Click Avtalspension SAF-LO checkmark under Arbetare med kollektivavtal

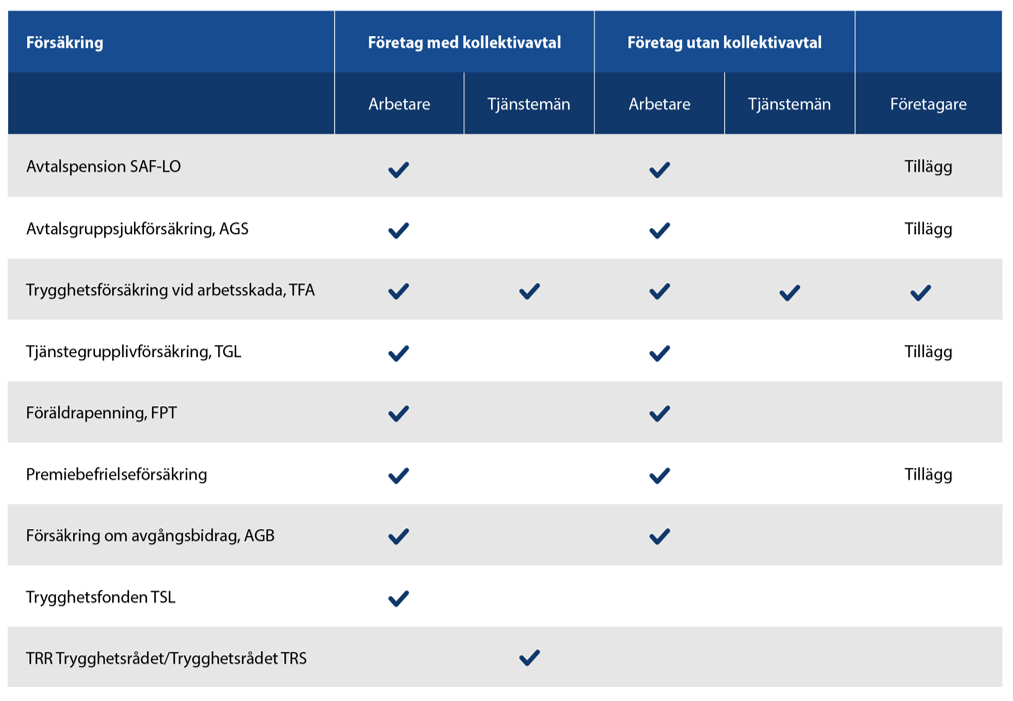(x=398, y=169)
